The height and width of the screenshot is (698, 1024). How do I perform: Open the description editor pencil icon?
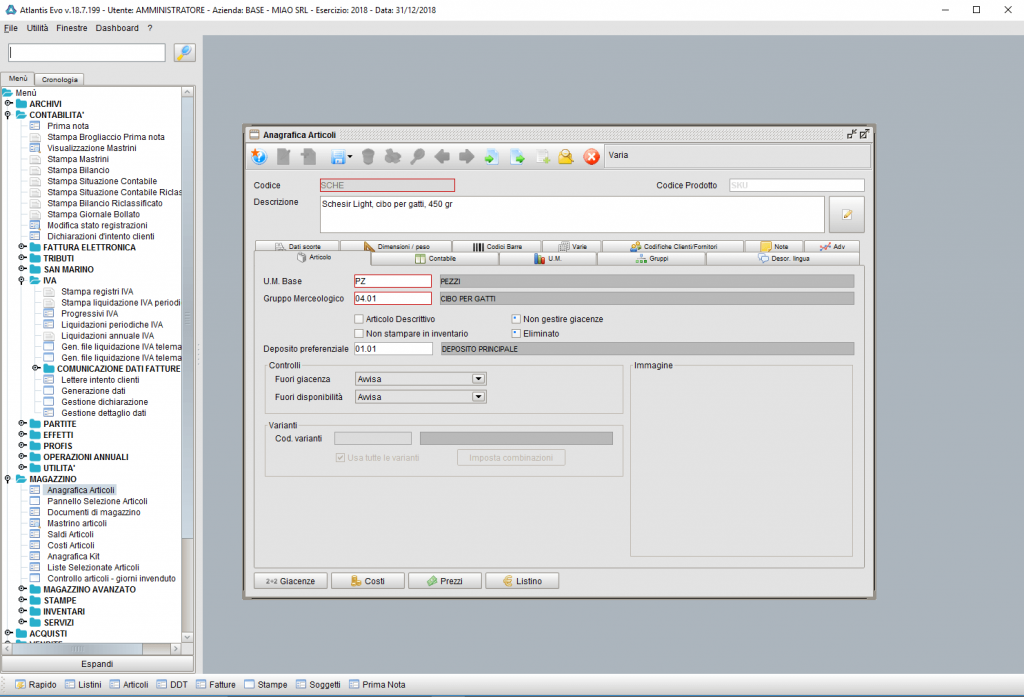pos(846,214)
